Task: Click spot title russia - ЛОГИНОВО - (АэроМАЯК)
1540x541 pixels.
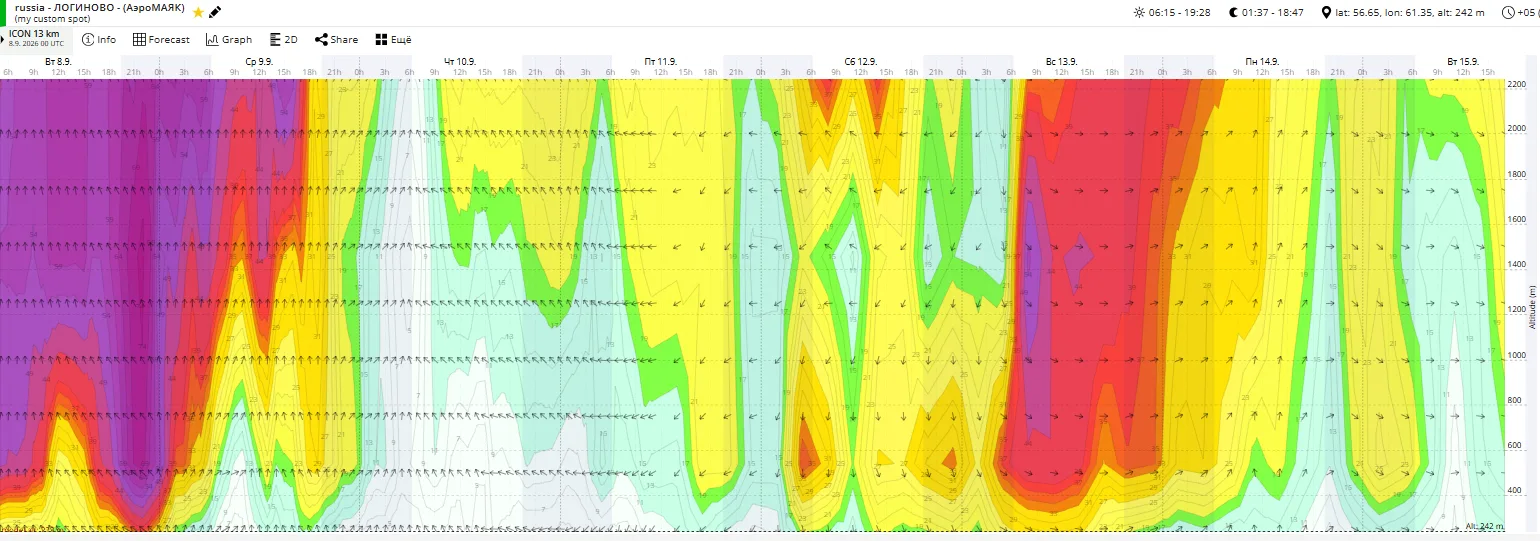Action: point(100,7)
